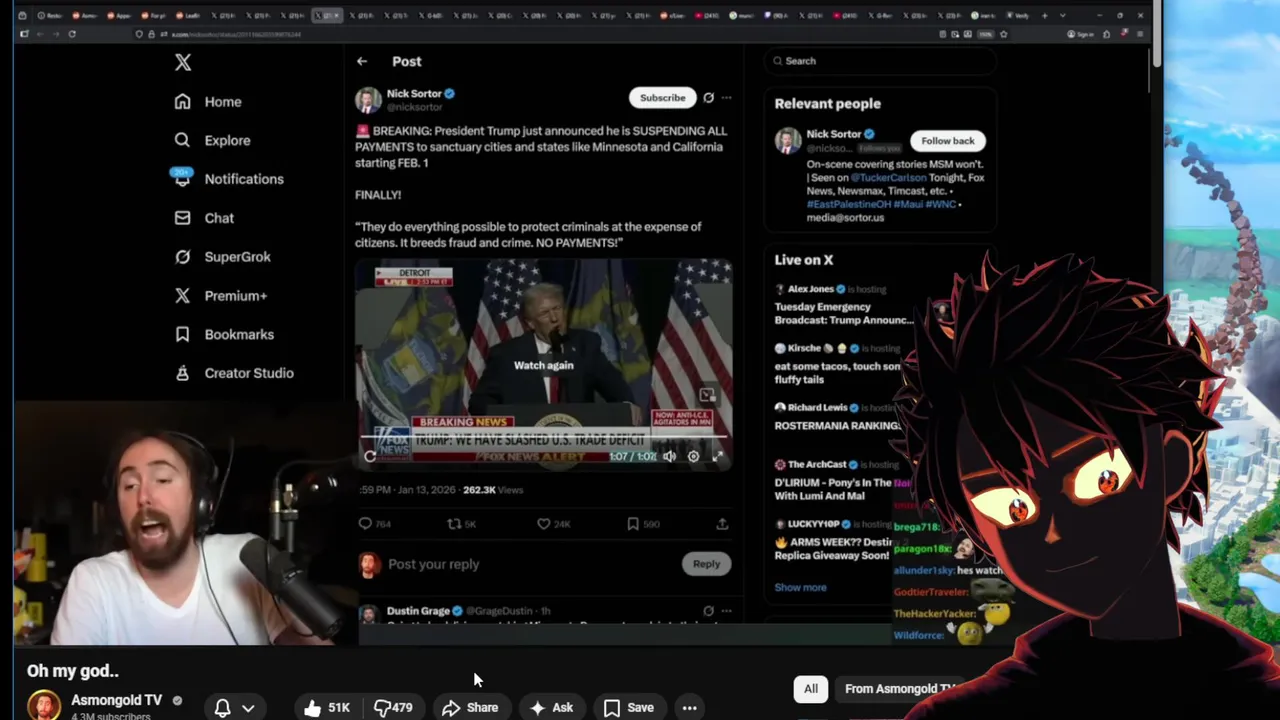Open Bookmarks in X sidebar
The width and height of the screenshot is (1280, 720).
pos(223,335)
